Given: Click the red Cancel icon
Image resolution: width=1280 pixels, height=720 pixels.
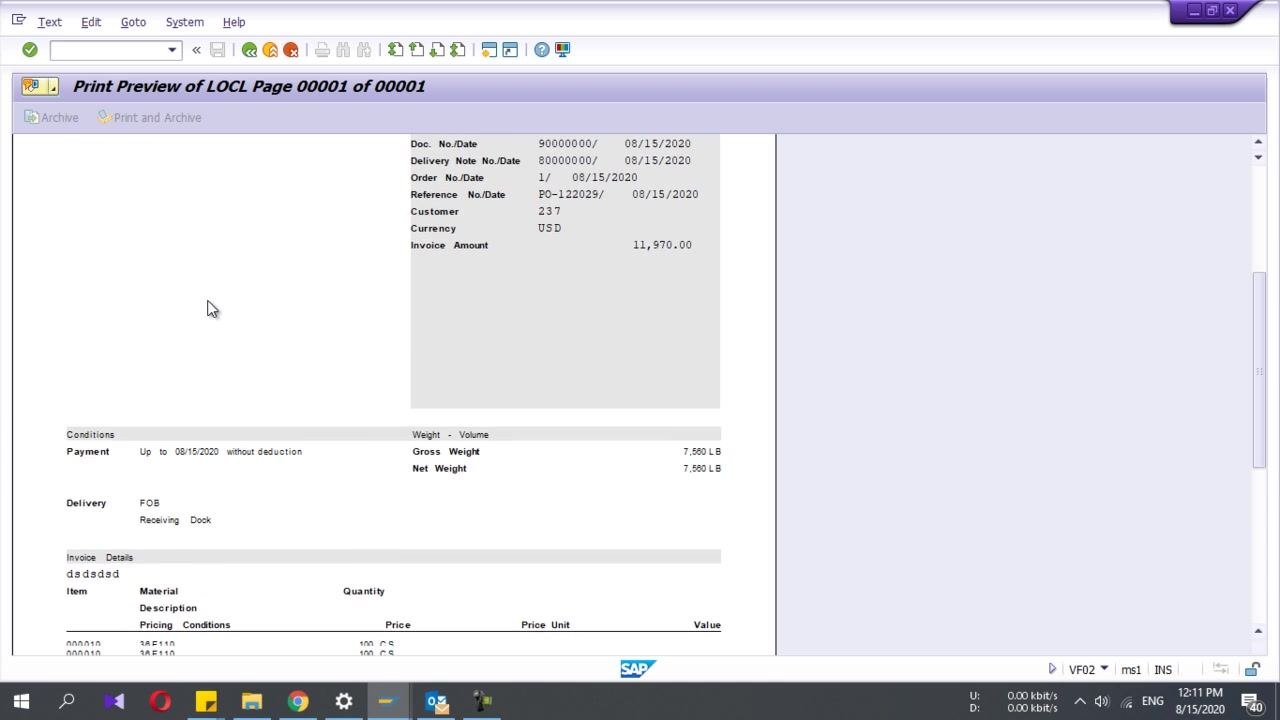Looking at the screenshot, I should [x=291, y=50].
